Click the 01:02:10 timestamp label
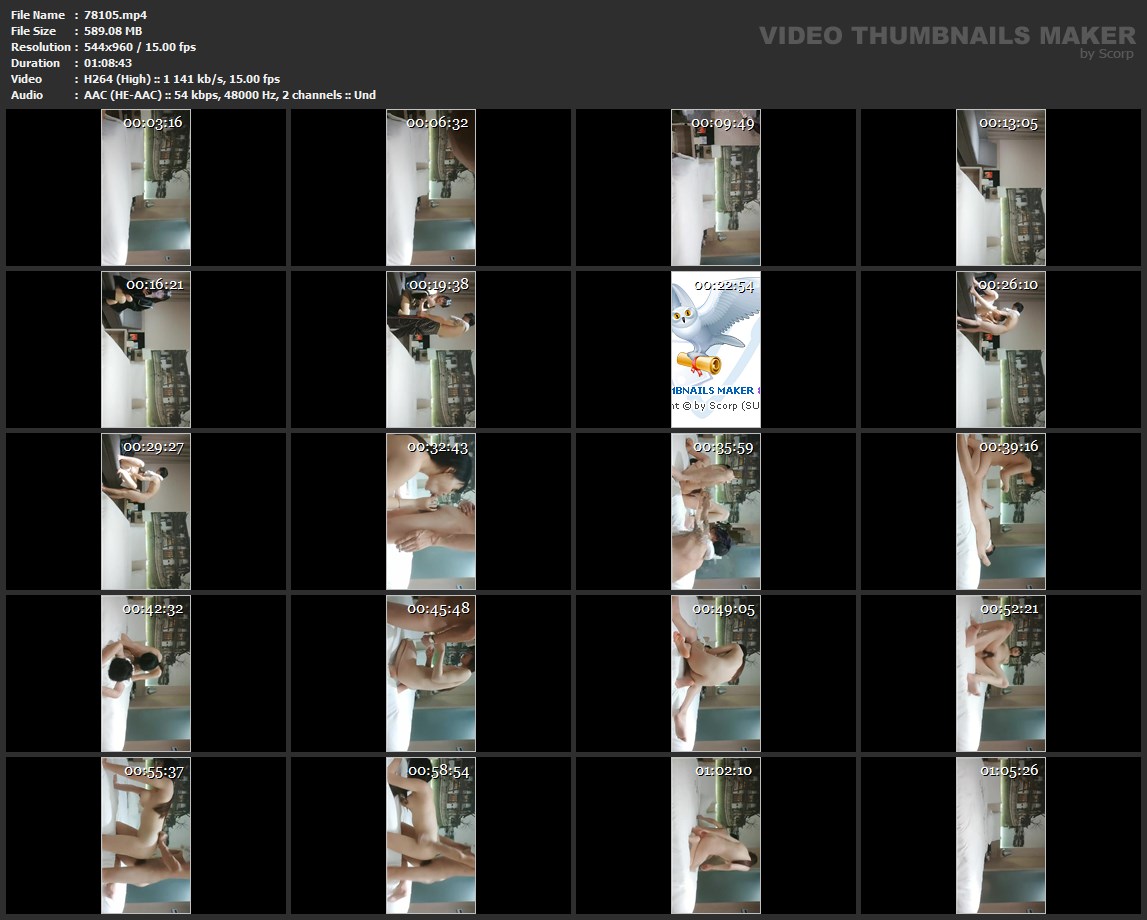The height and width of the screenshot is (920, 1147). (x=724, y=771)
